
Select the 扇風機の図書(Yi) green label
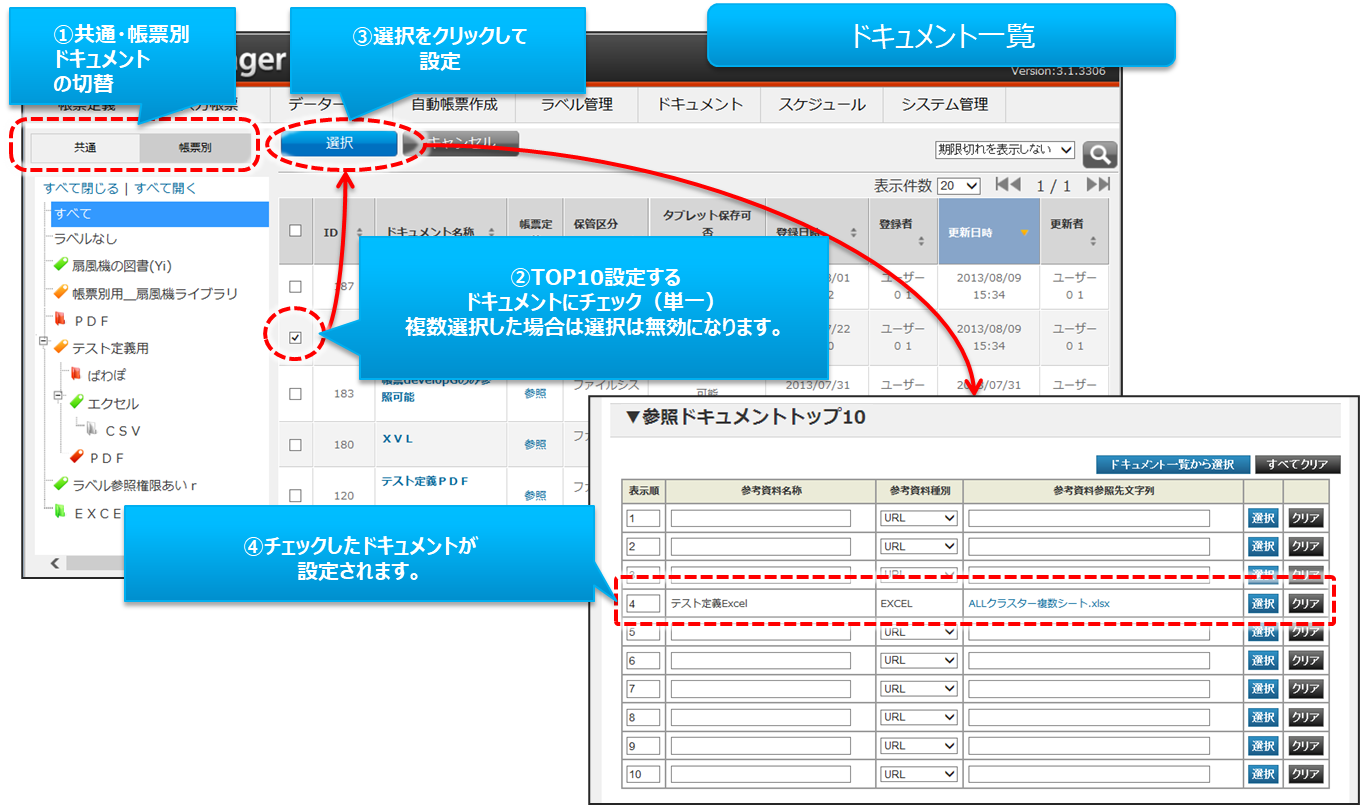point(121,266)
